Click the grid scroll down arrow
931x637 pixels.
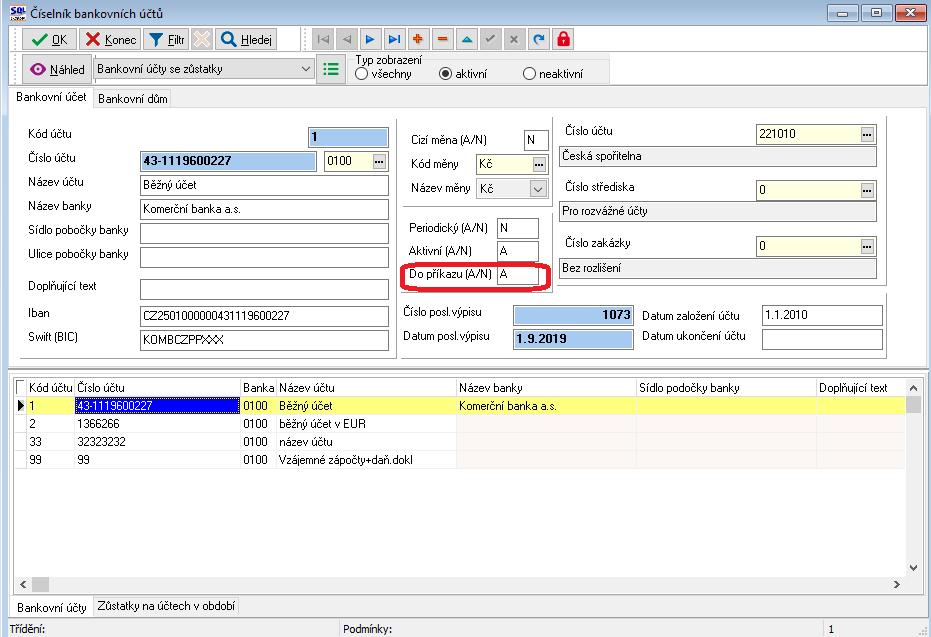pyautogui.click(x=913, y=568)
